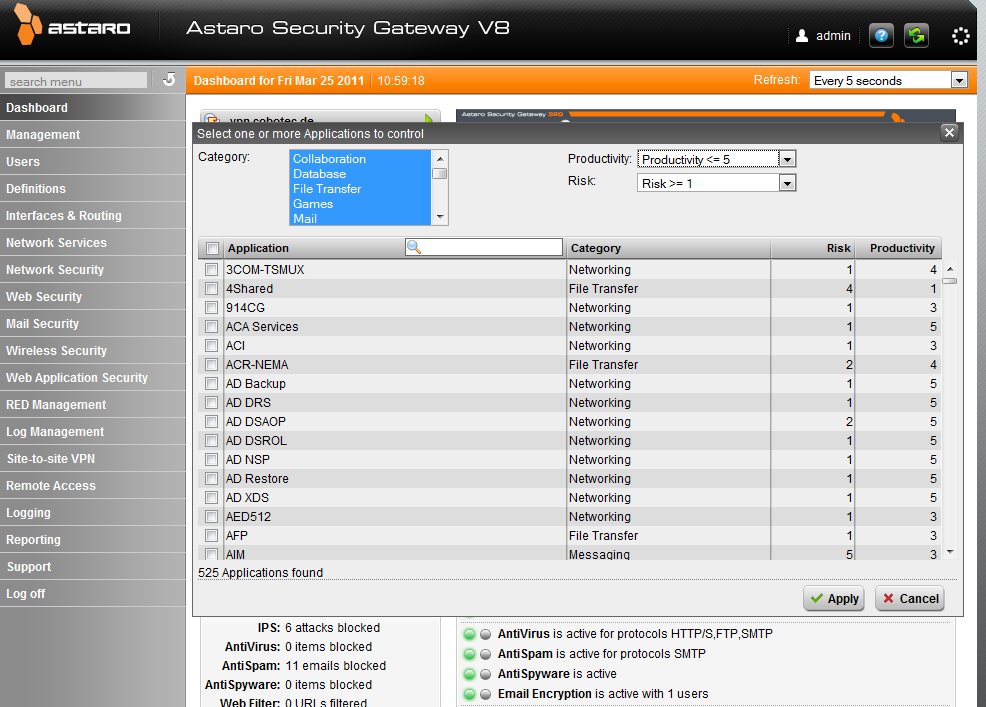986x707 pixels.
Task: Click the green refresh icon in header
Action: click(916, 36)
